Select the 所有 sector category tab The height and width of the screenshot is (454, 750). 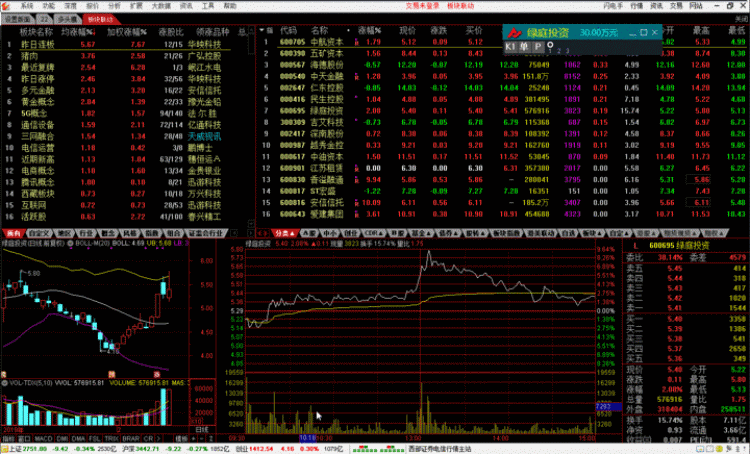(x=14, y=233)
